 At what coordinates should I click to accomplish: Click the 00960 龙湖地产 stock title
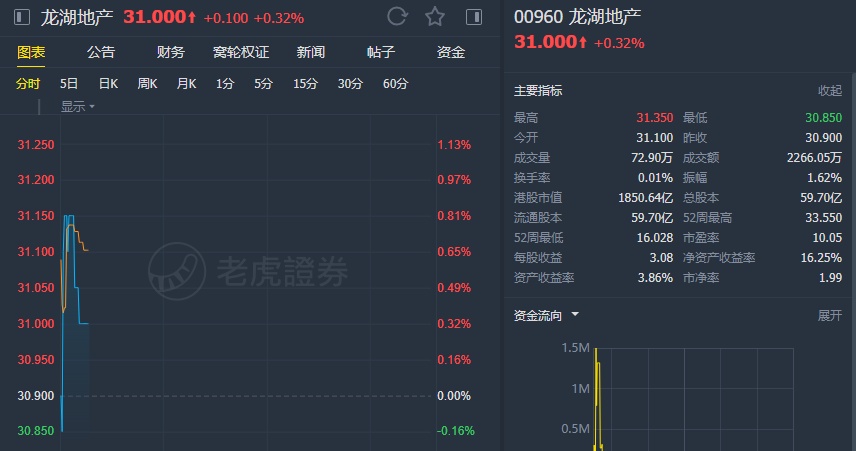(578, 17)
